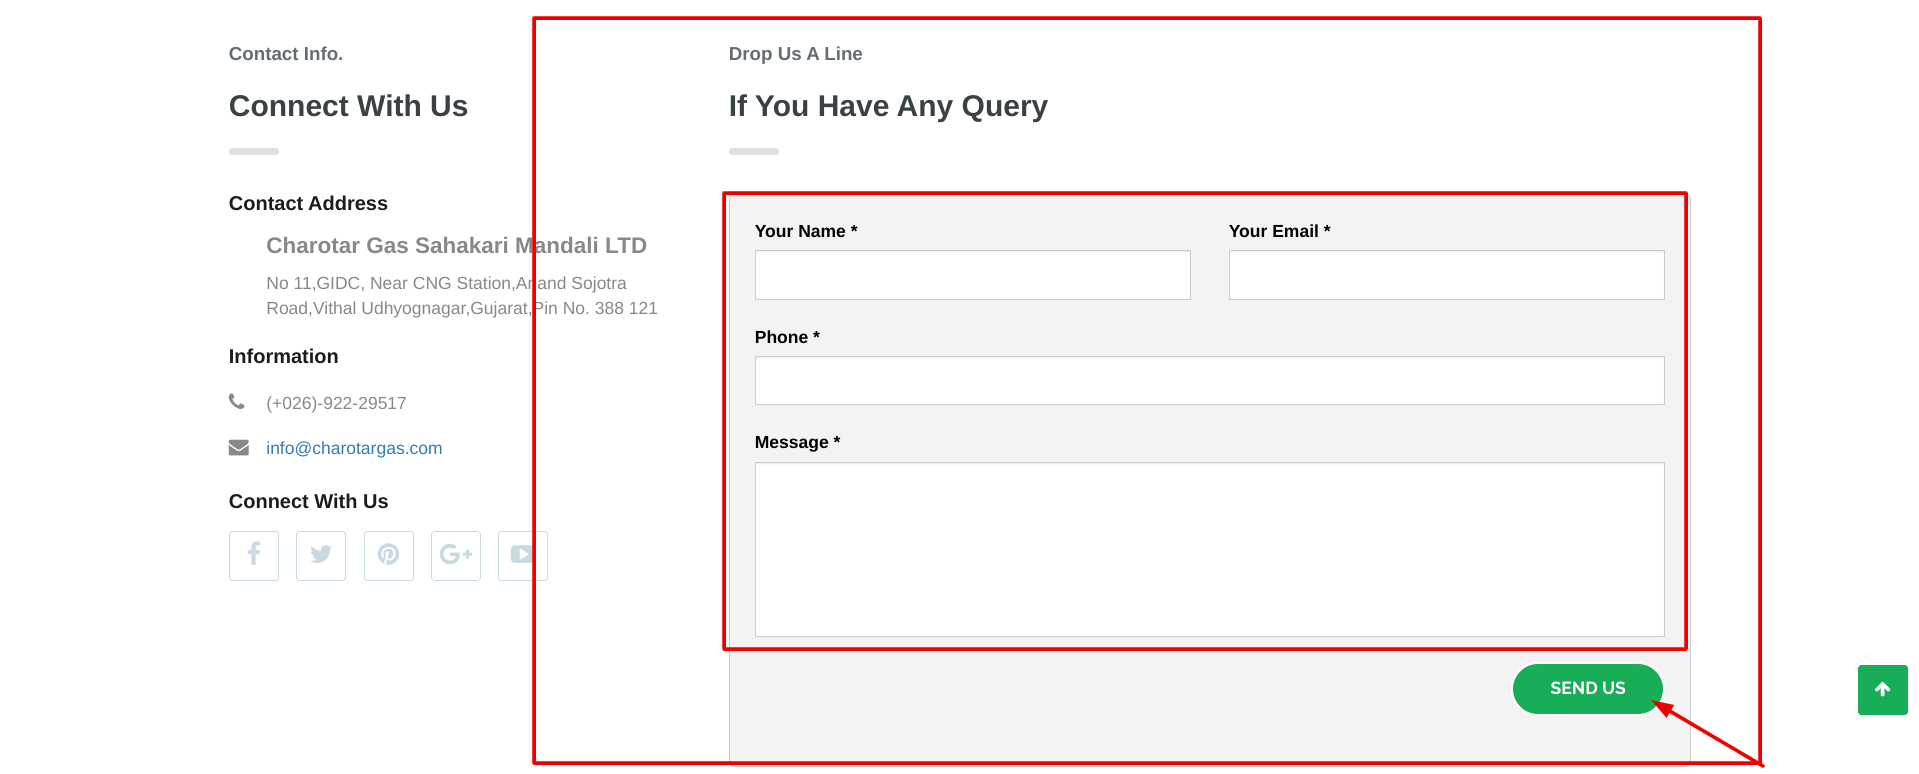Open the Pinterest social icon
The width and height of the screenshot is (1919, 774).
[x=388, y=555]
